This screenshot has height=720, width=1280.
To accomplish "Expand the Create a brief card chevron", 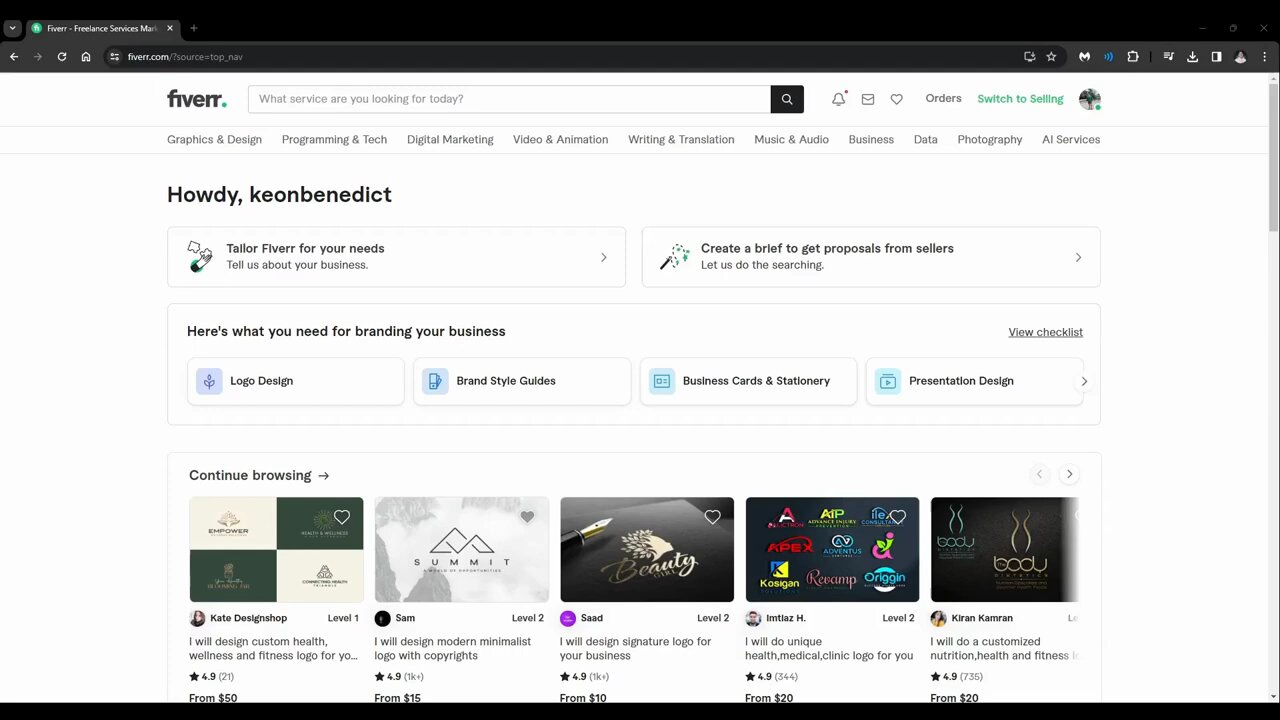I will pos(1078,257).
